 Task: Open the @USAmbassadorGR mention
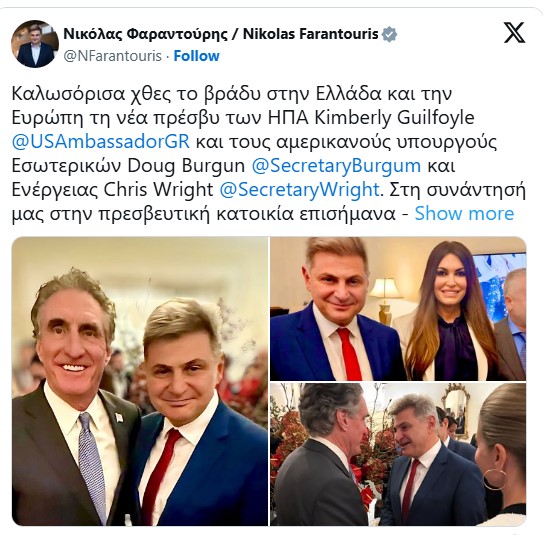click(x=100, y=142)
